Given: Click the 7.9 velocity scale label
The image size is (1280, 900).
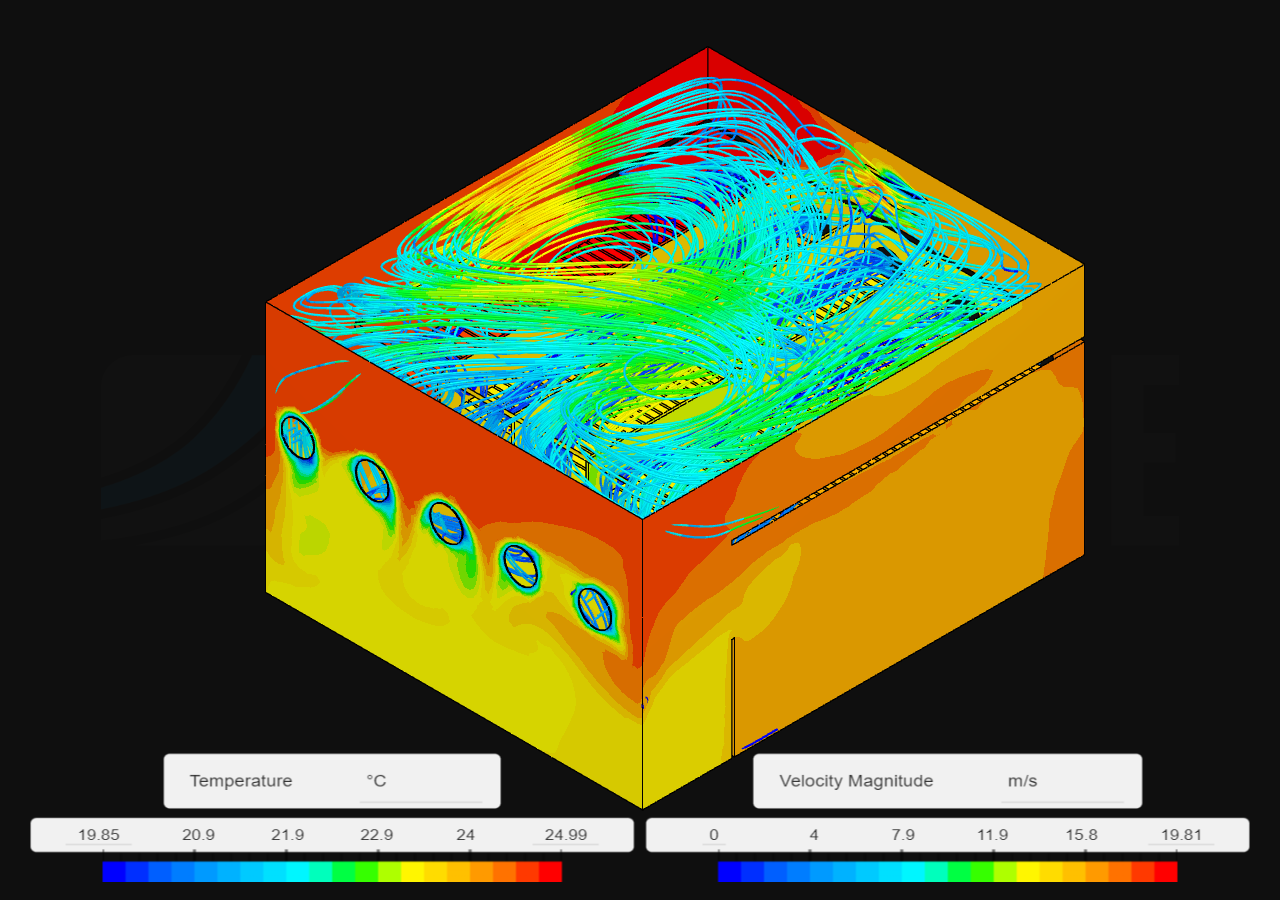Looking at the screenshot, I should tap(903, 835).
